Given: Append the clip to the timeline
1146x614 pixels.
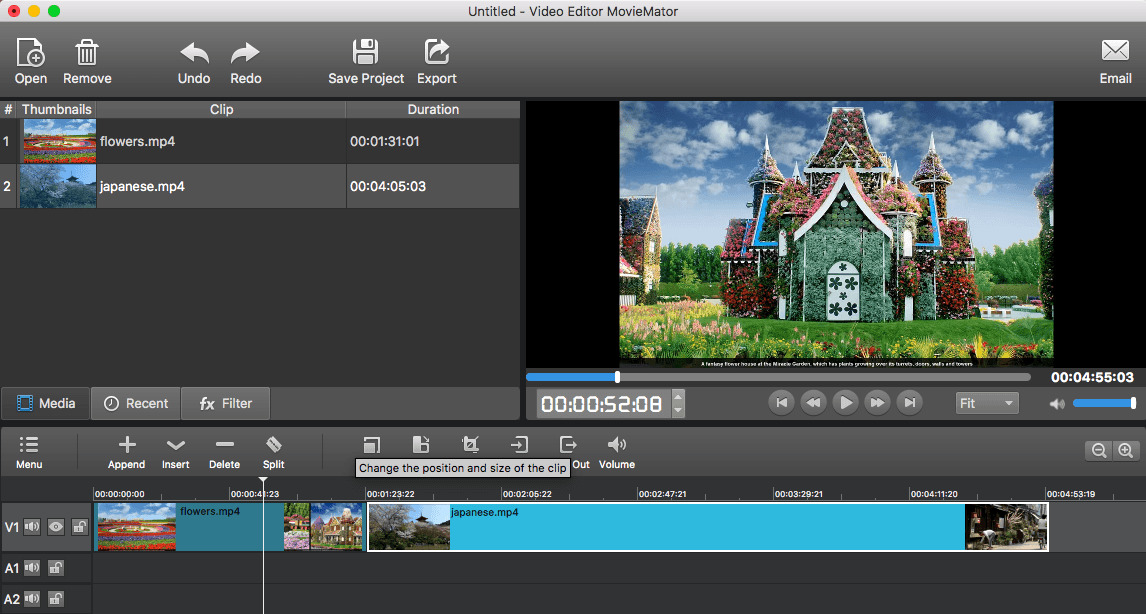Looking at the screenshot, I should [x=126, y=451].
